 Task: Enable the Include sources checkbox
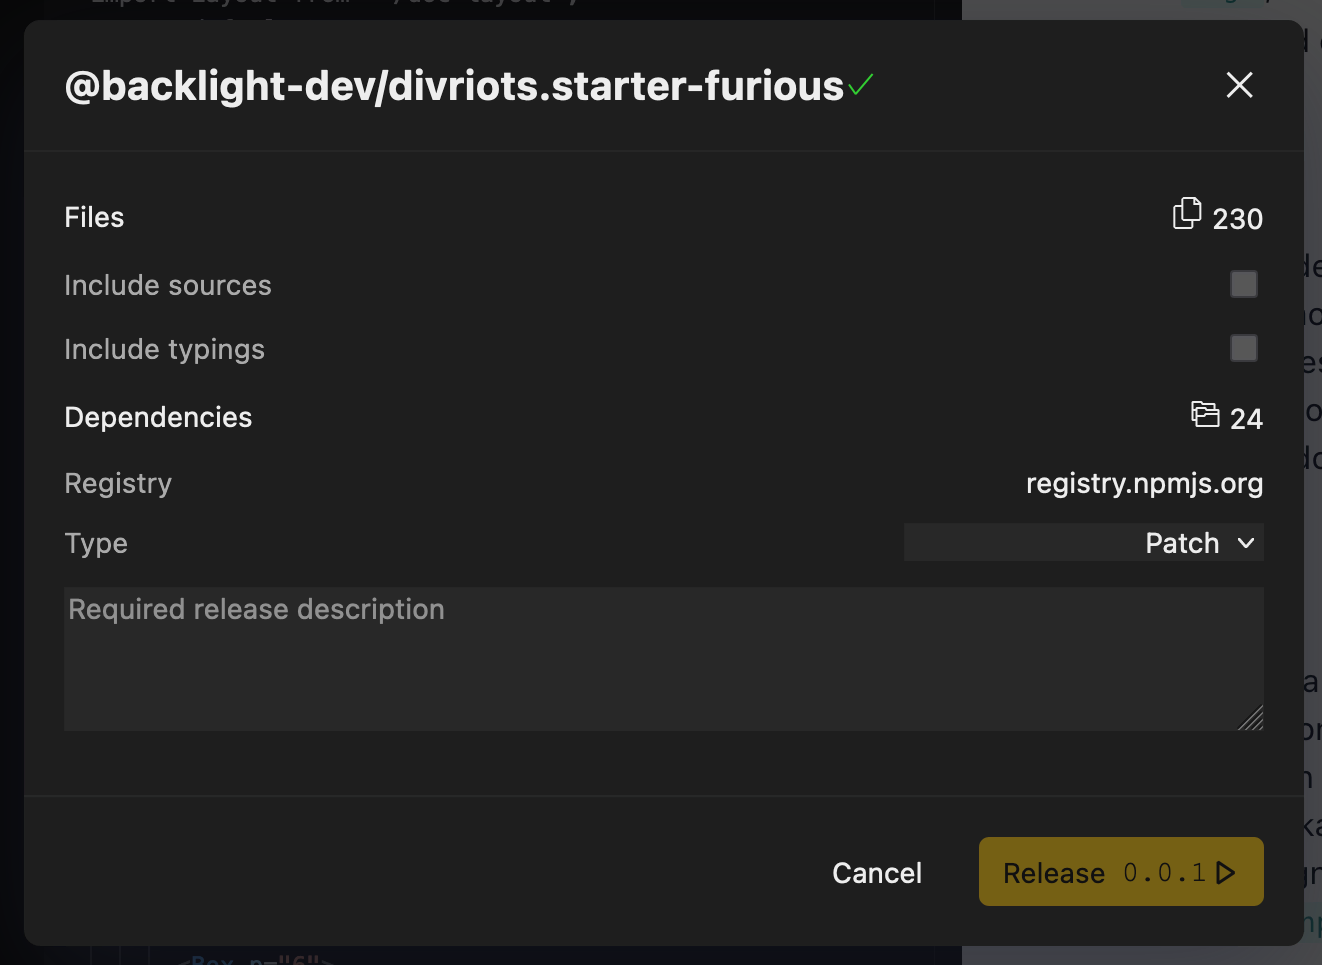pyautogui.click(x=1243, y=285)
